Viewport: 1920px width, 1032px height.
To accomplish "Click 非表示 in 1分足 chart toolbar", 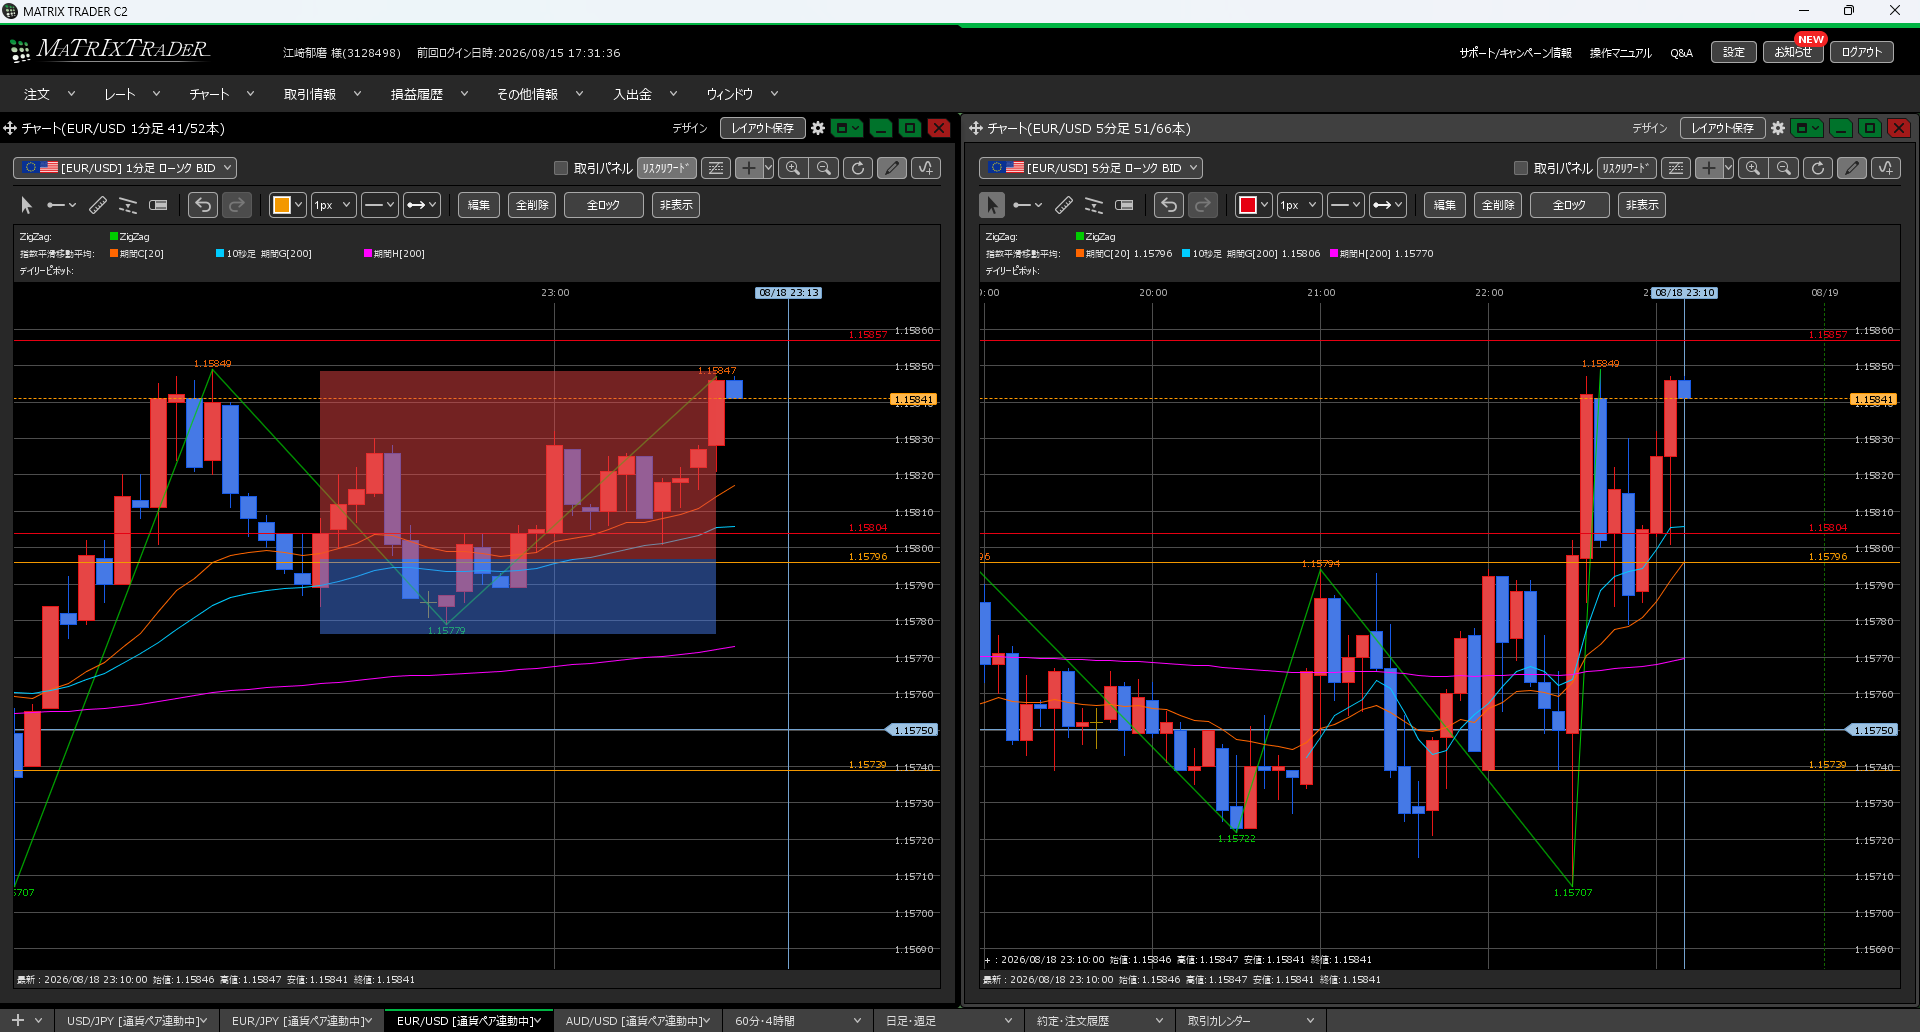I will (x=676, y=205).
